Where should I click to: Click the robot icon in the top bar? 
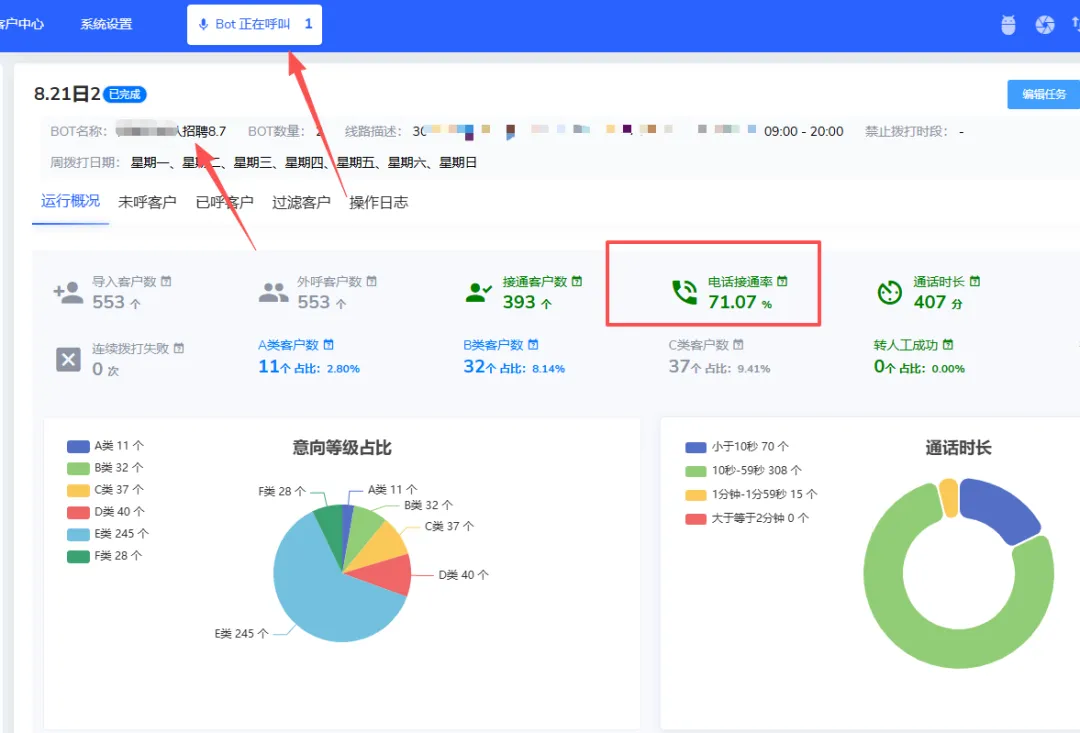coord(1008,24)
